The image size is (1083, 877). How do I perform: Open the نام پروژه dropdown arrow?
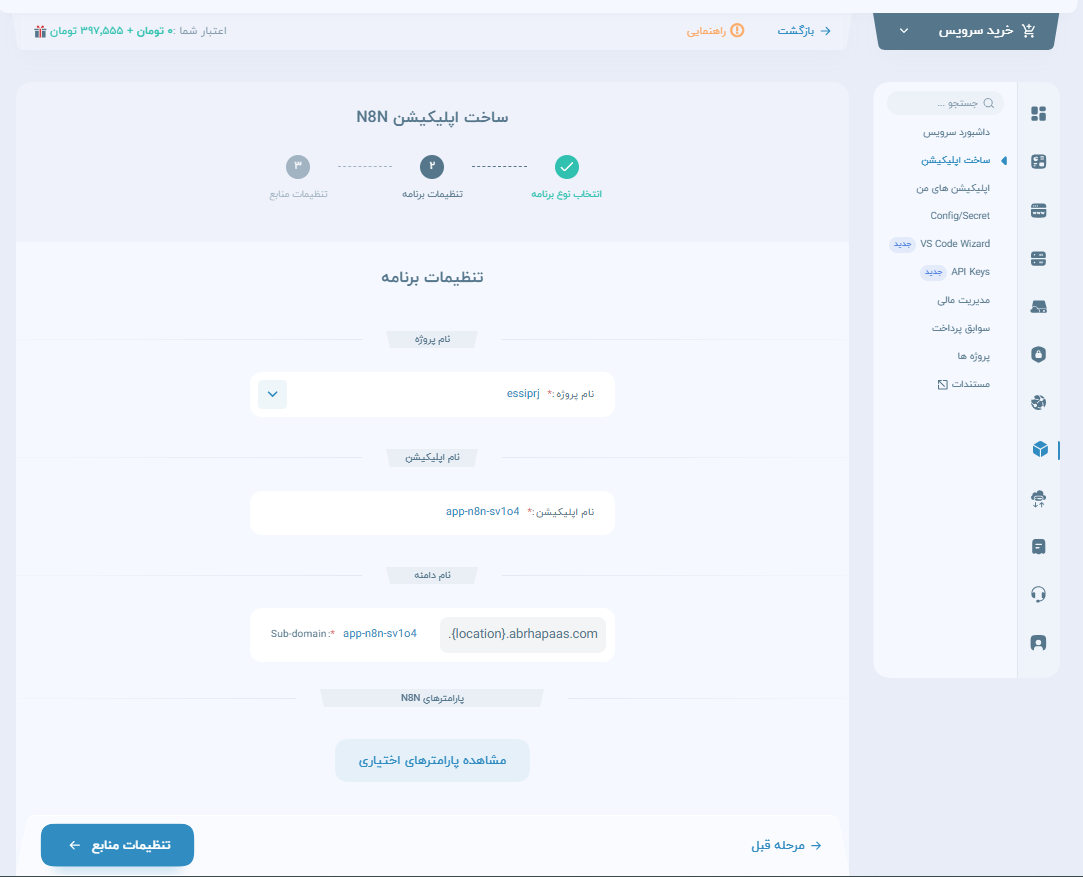[x=272, y=394]
